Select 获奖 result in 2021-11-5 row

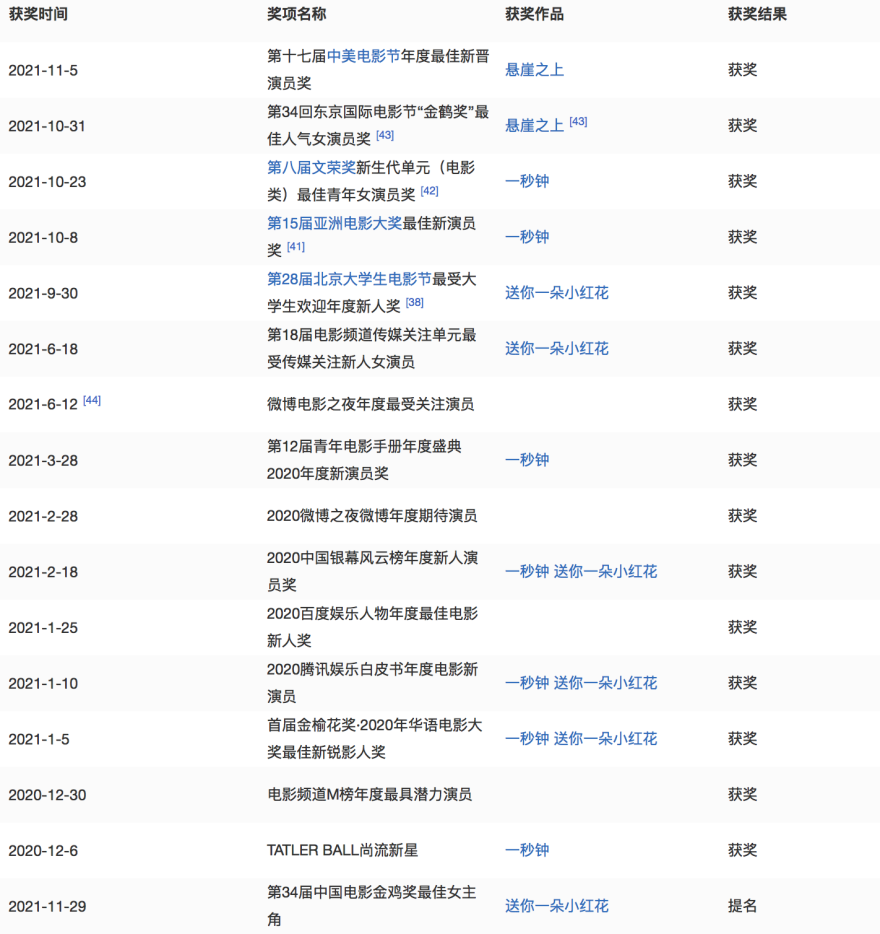pos(742,70)
